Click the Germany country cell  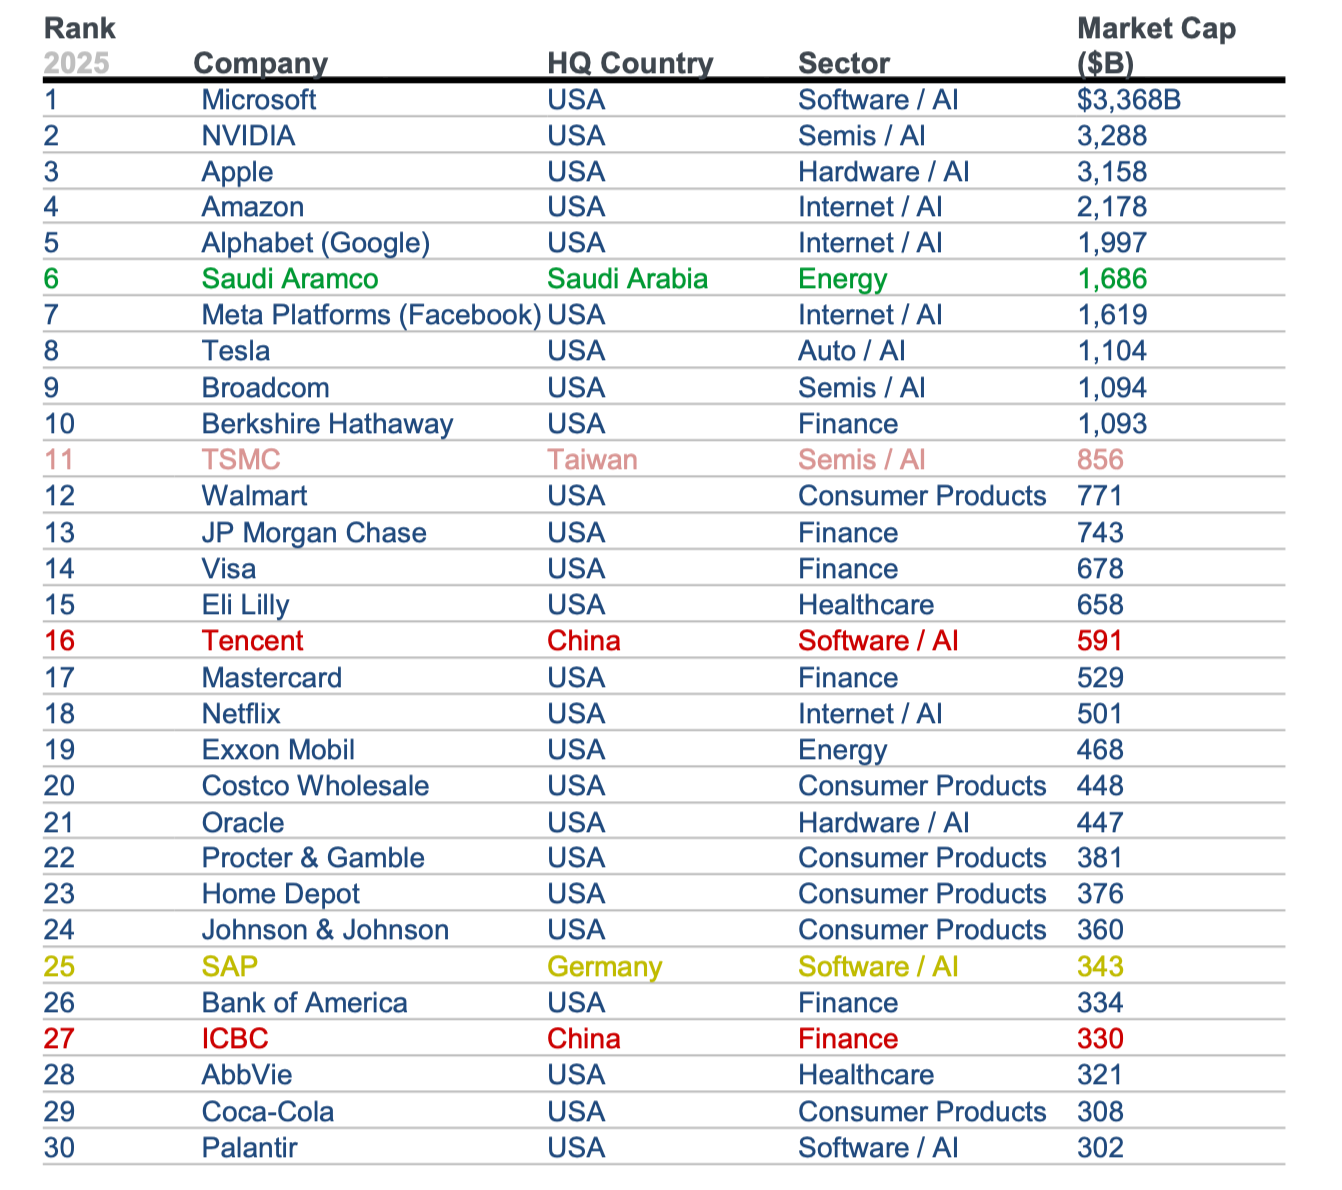click(604, 967)
